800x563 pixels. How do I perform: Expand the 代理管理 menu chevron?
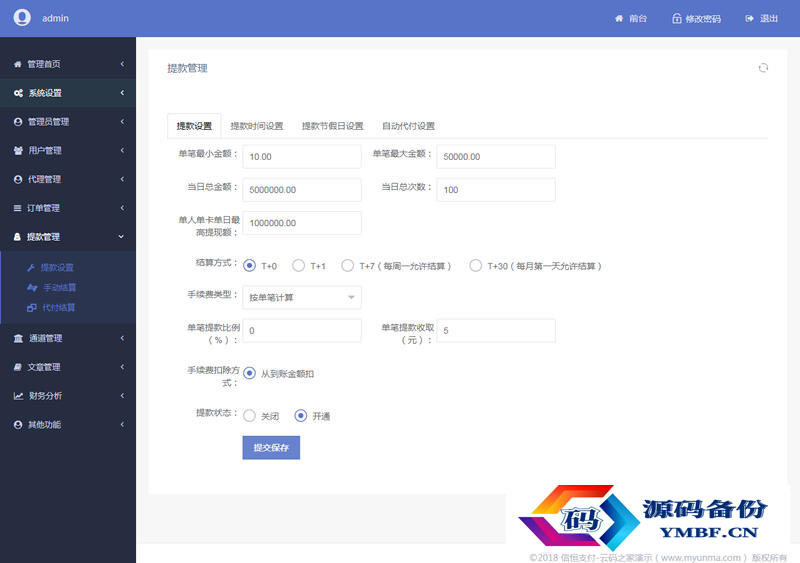(x=122, y=179)
